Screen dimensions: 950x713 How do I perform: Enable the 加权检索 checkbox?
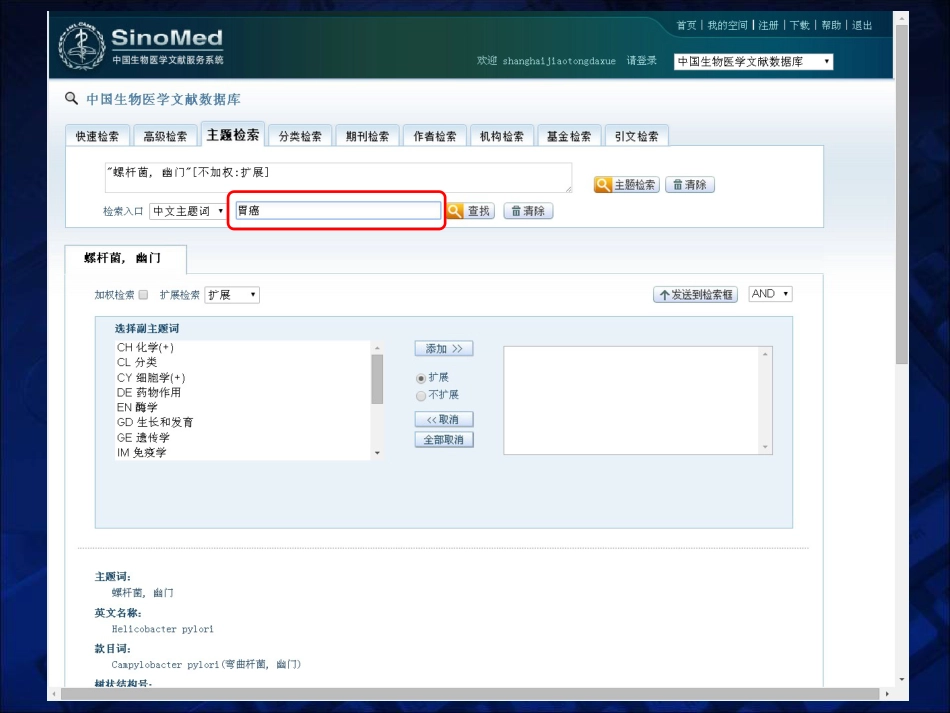[x=144, y=294]
